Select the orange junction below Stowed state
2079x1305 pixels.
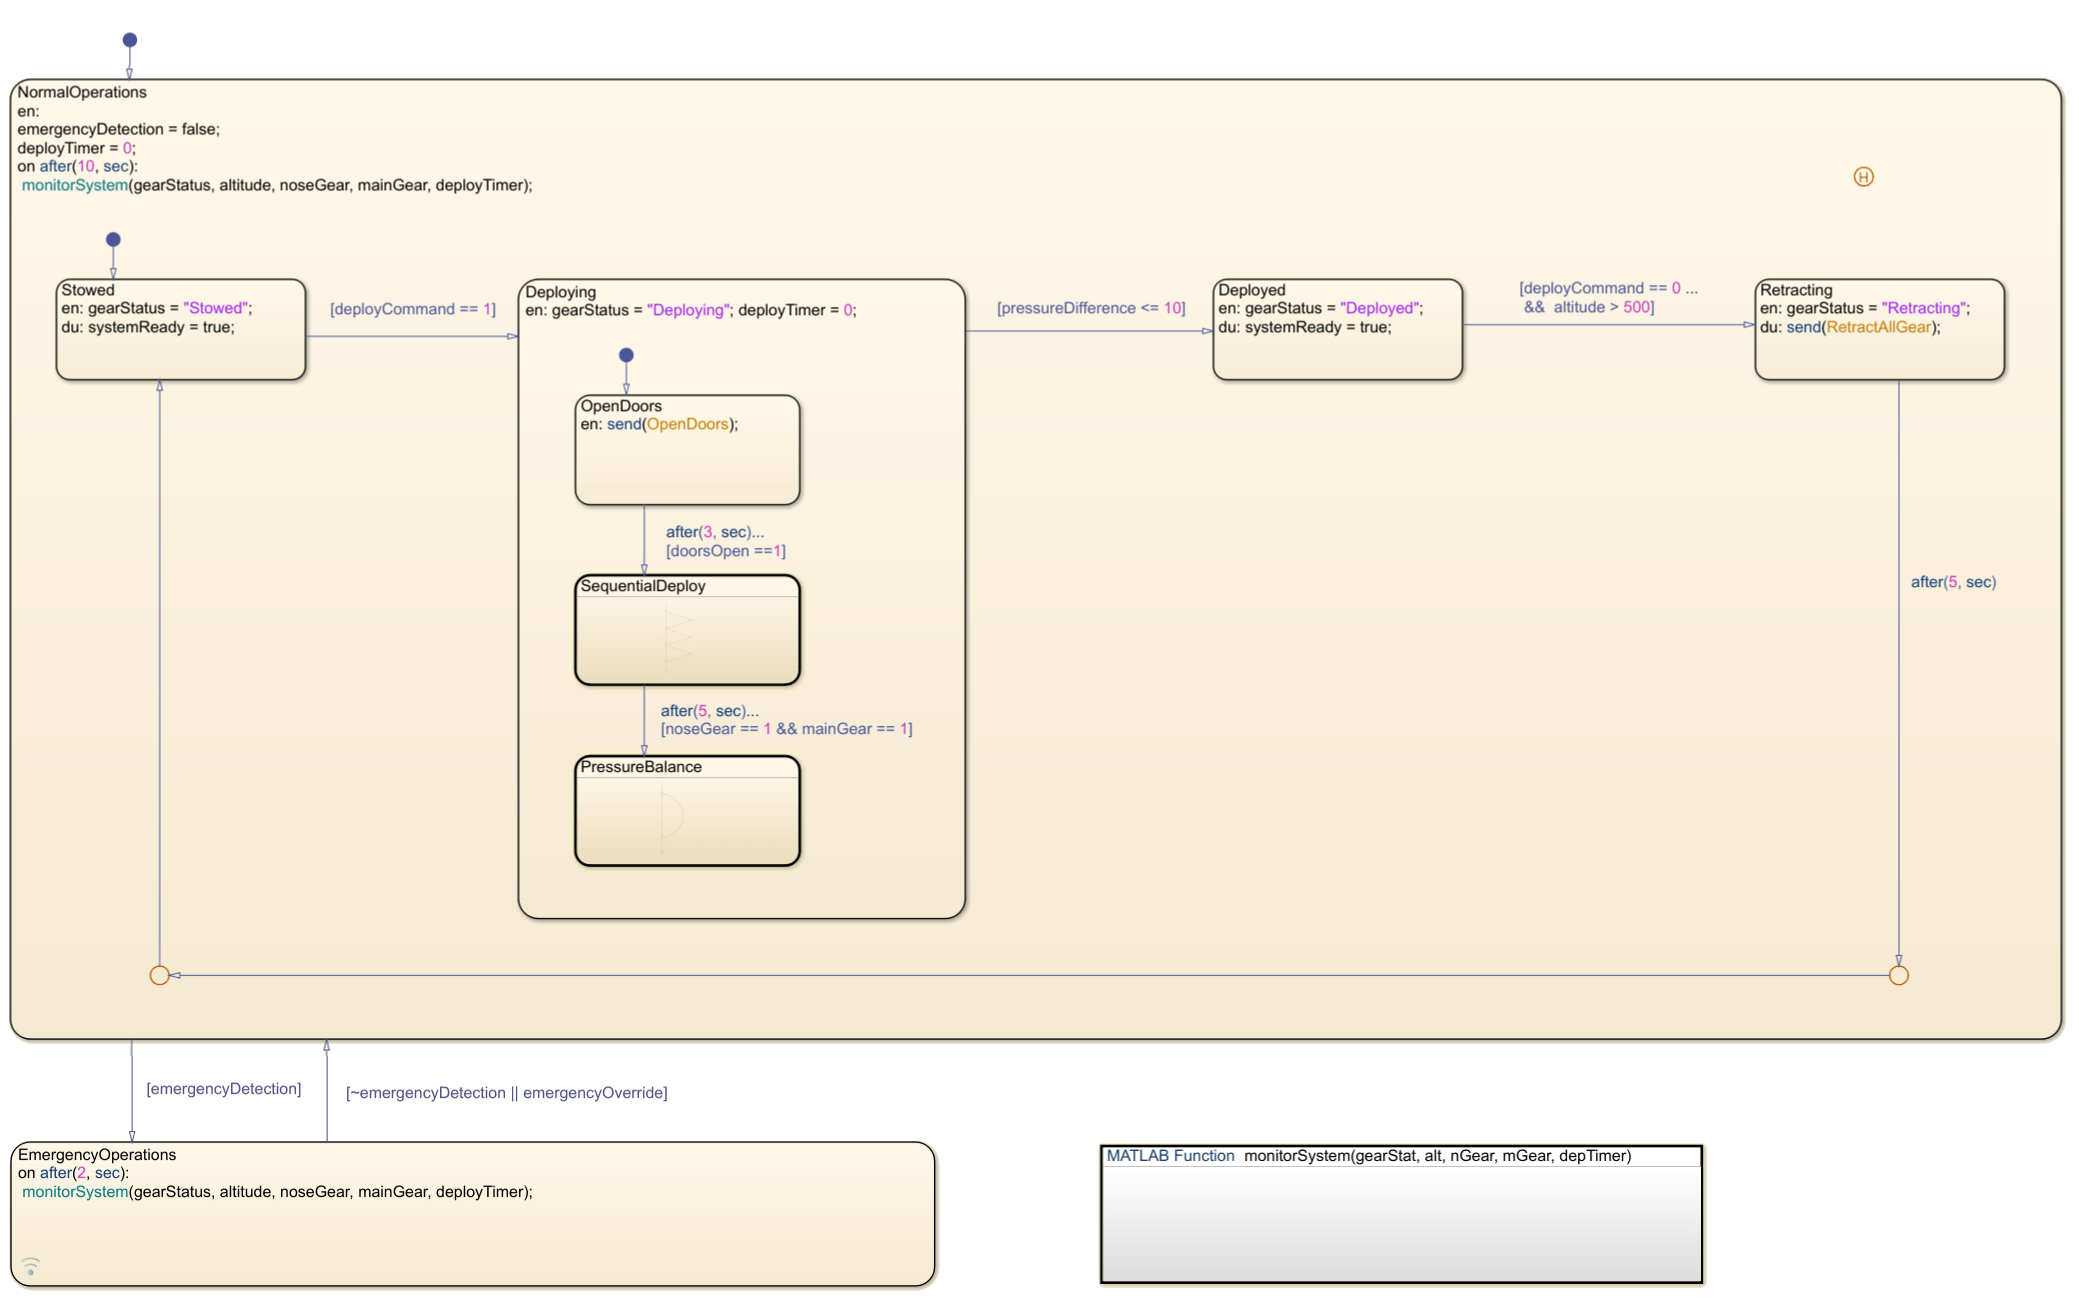[x=159, y=974]
